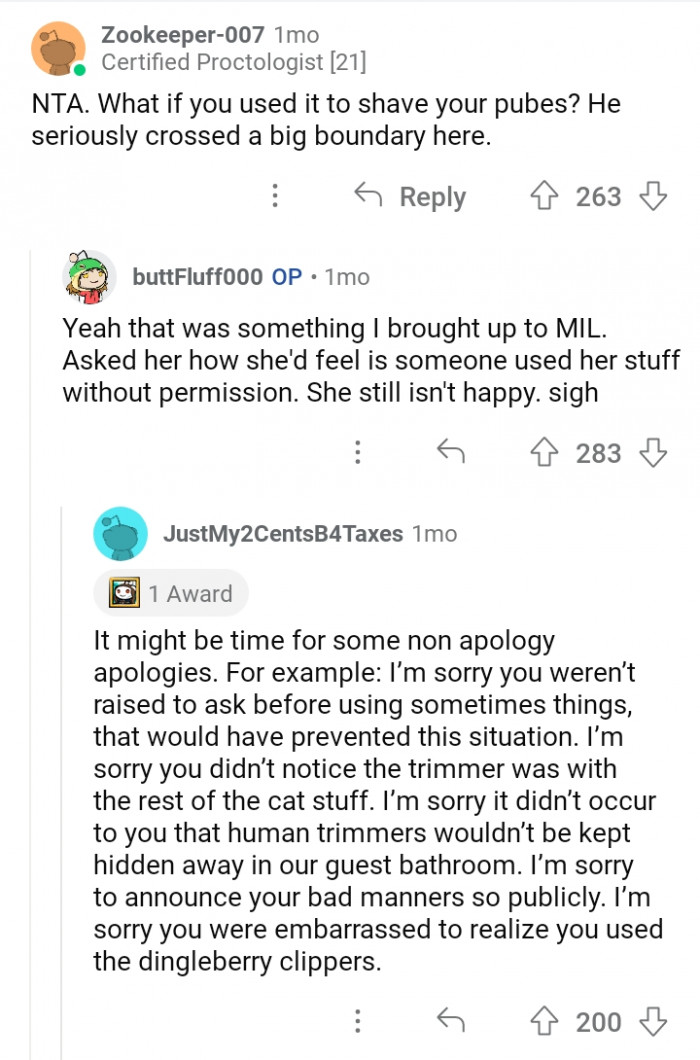Open three-dot menu on buttFluff000's comment
This screenshot has height=1060, width=700.
(356, 454)
